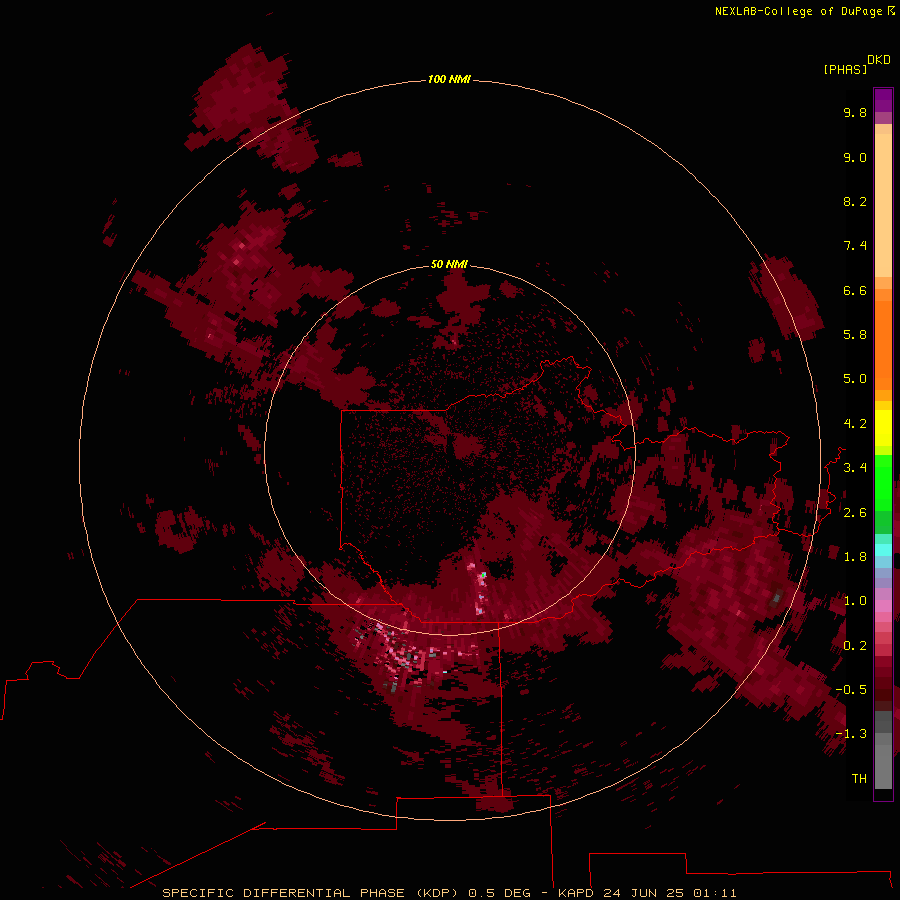
Task: Click the 7.4 value on color scale
Action: (x=855, y=246)
